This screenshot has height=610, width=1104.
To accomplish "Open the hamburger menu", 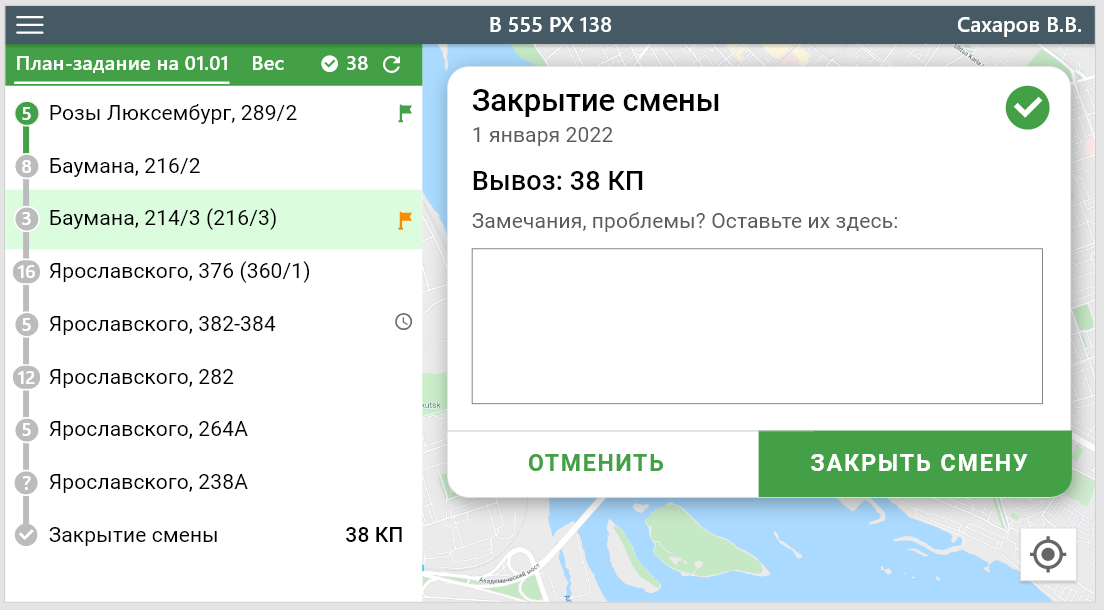I will [30, 25].
